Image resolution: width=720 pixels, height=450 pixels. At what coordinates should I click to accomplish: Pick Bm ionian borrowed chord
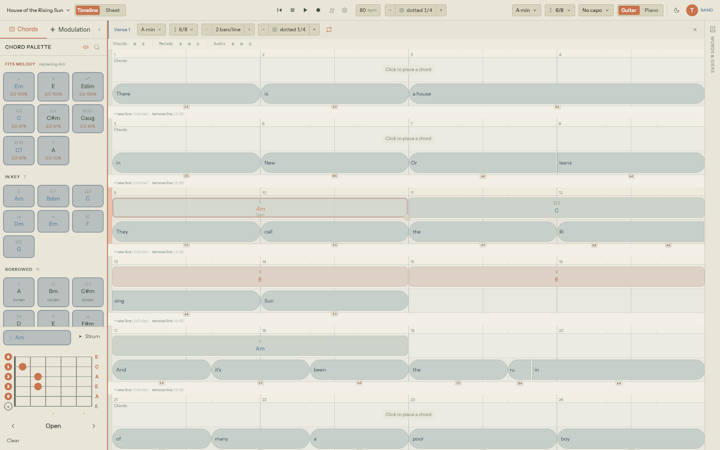pyautogui.click(x=53, y=292)
